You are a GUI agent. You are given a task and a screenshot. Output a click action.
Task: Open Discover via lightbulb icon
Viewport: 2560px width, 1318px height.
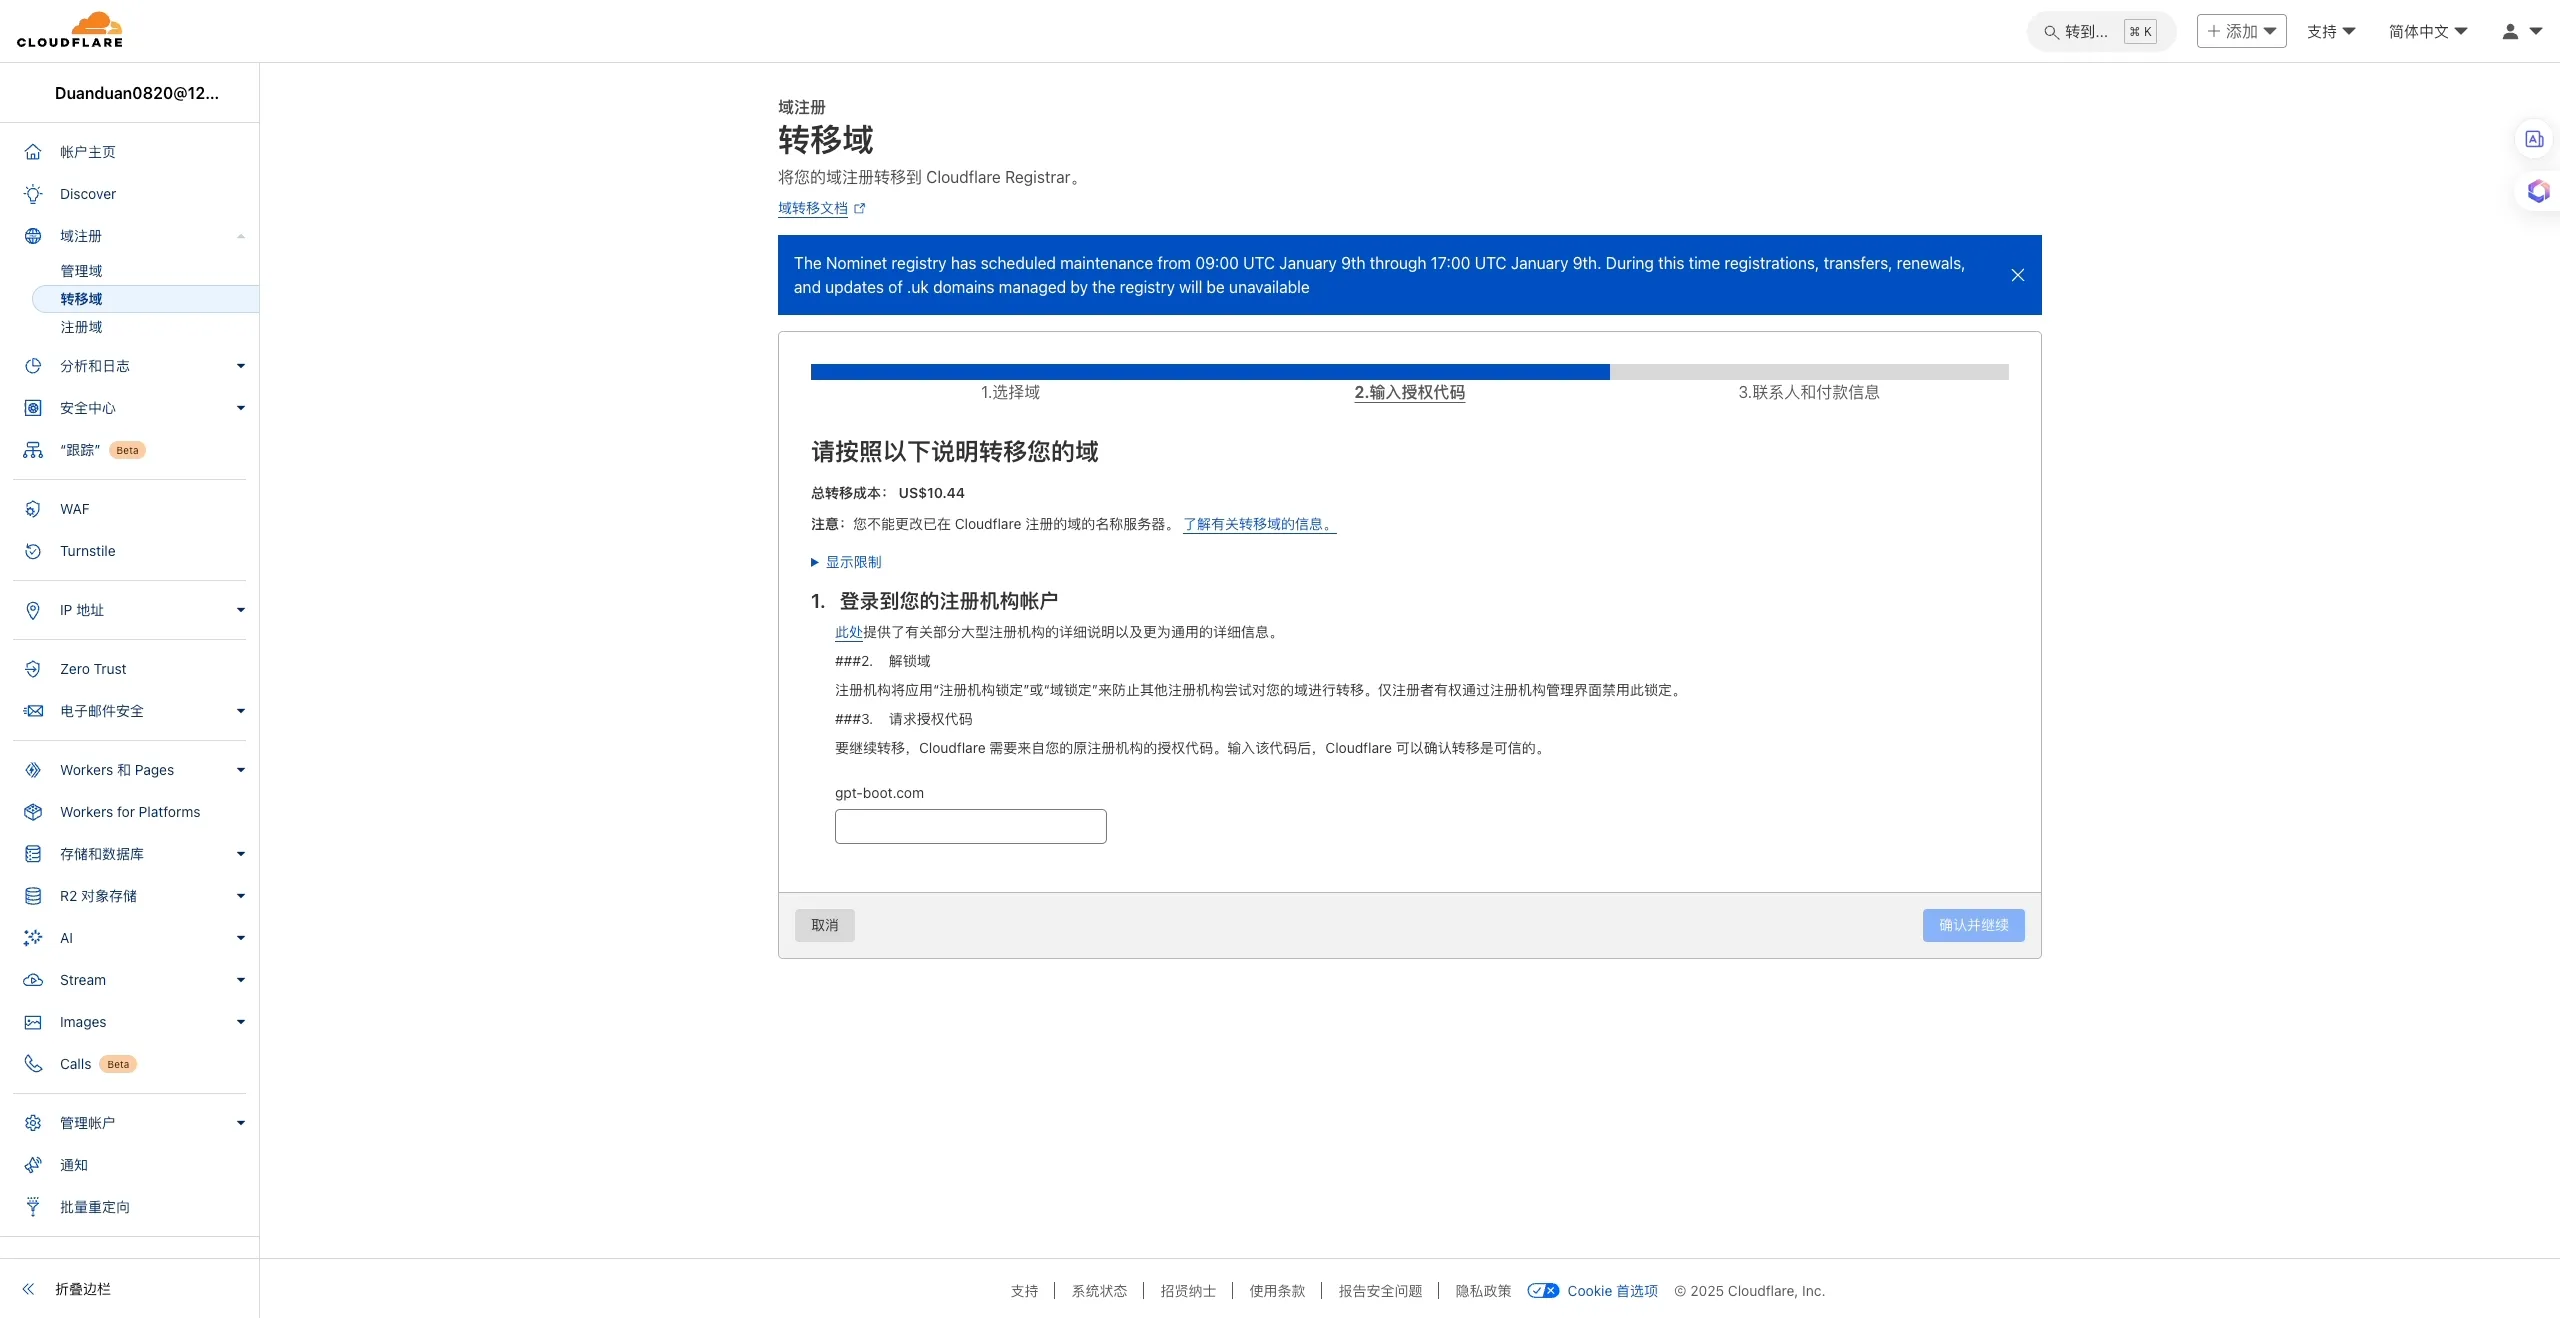[33, 194]
